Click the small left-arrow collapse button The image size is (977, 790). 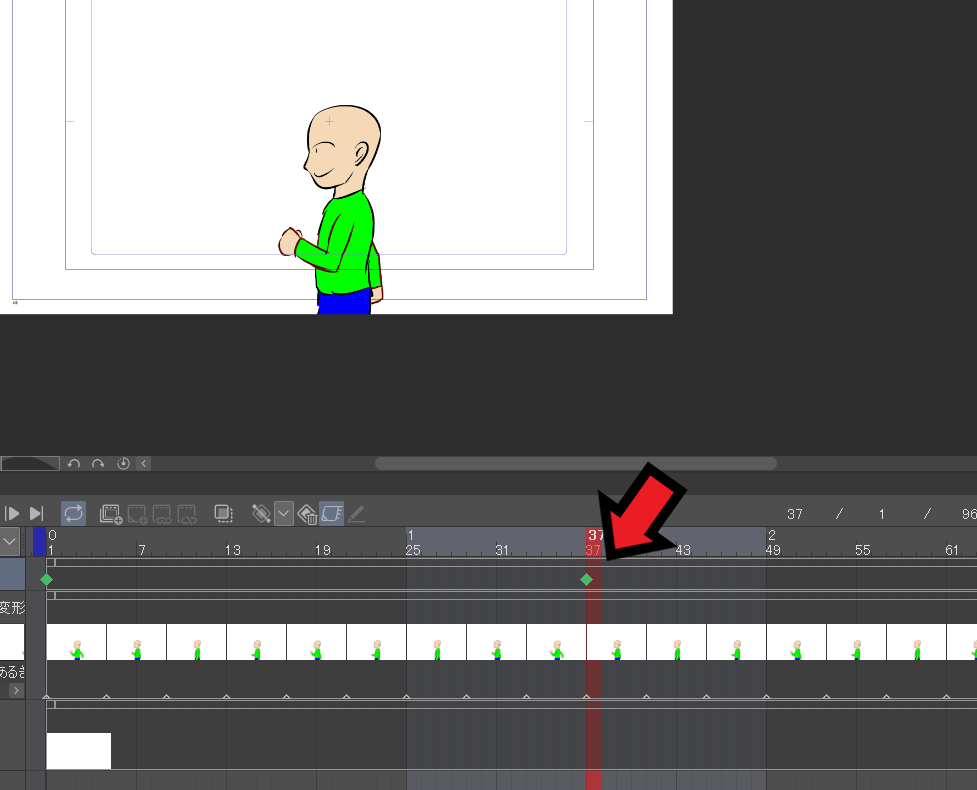pyautogui.click(x=144, y=464)
